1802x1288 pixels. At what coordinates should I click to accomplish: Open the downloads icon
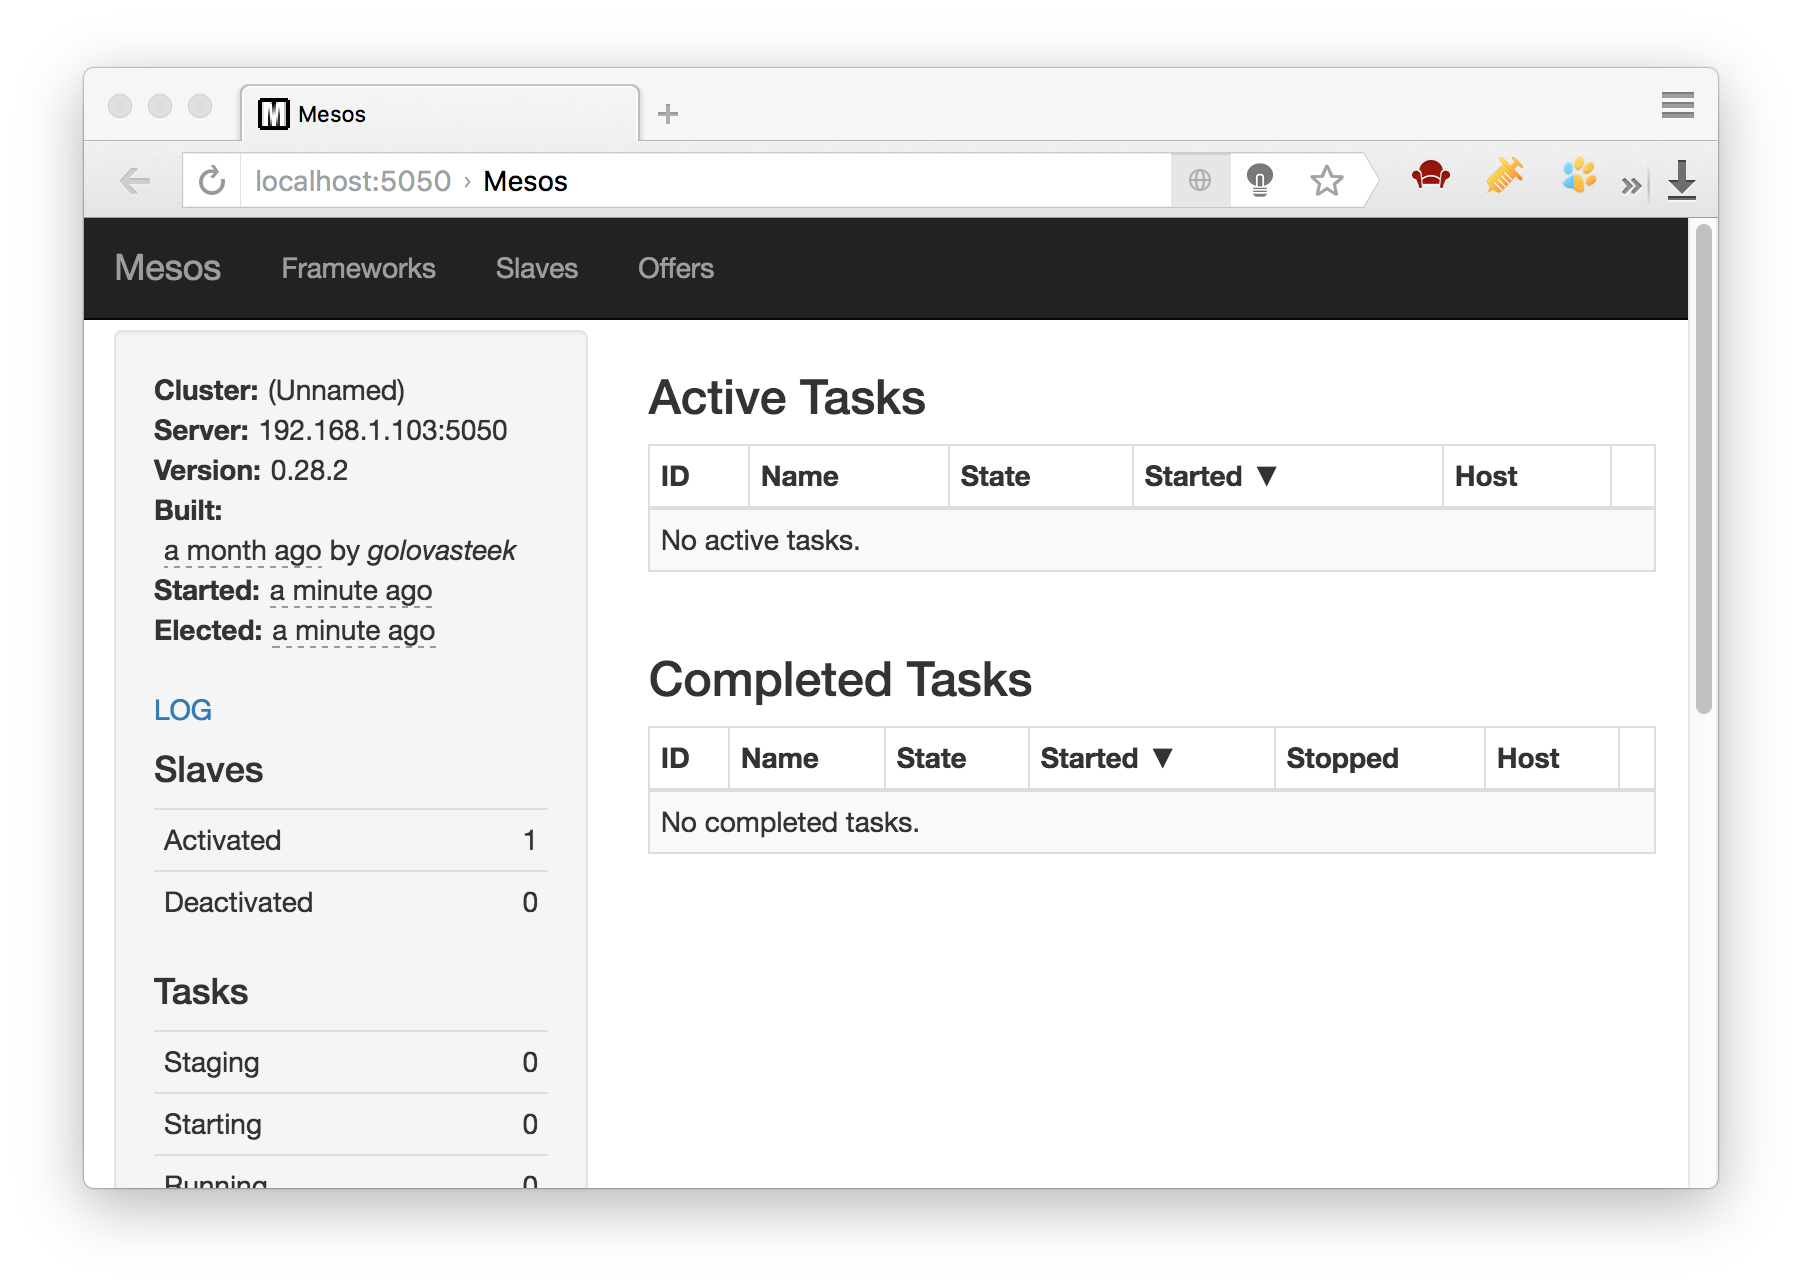tap(1682, 179)
